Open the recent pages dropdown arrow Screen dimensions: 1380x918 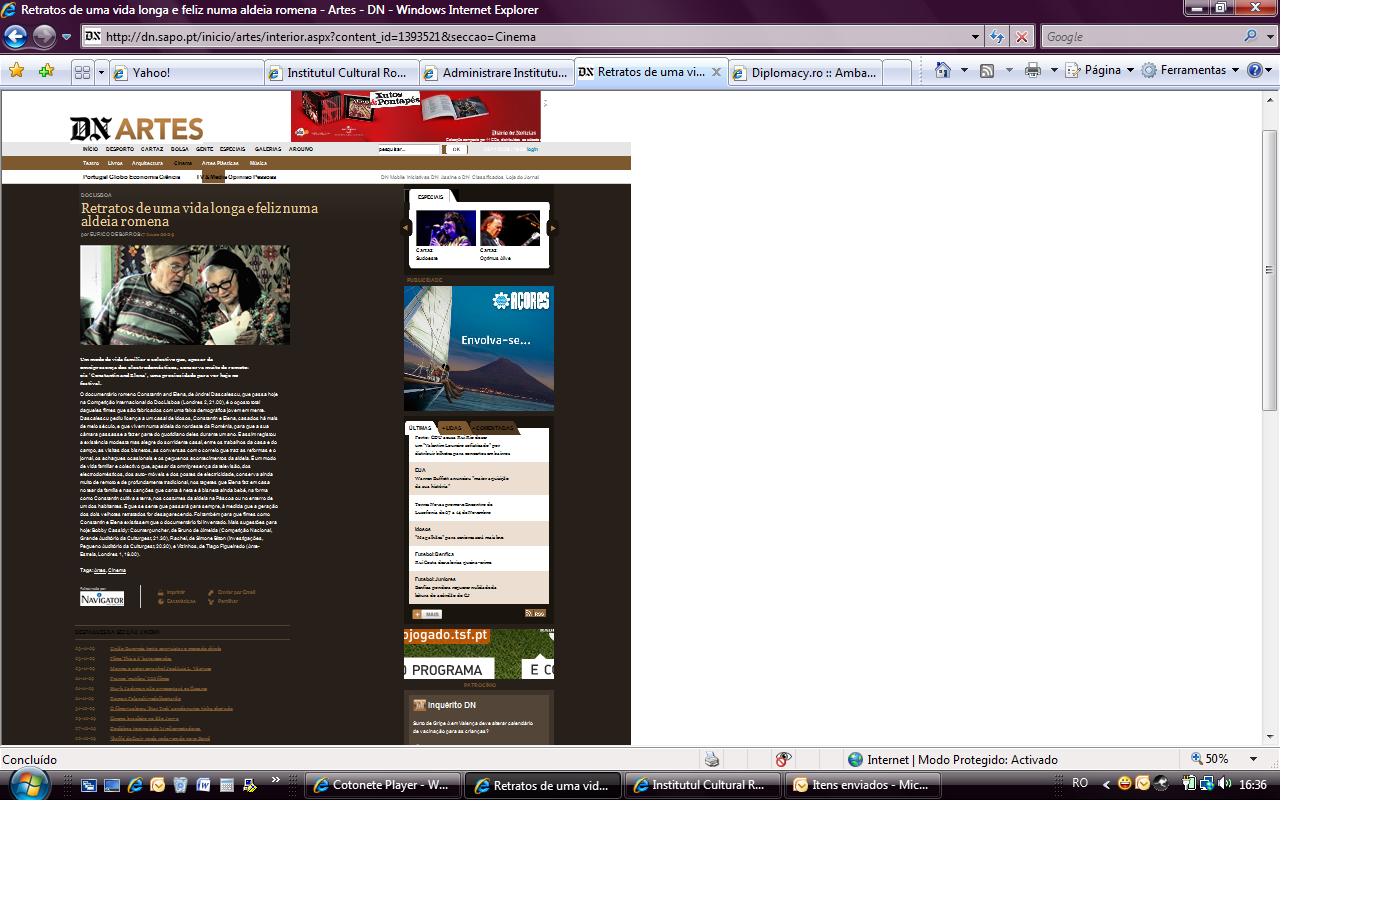click(66, 37)
